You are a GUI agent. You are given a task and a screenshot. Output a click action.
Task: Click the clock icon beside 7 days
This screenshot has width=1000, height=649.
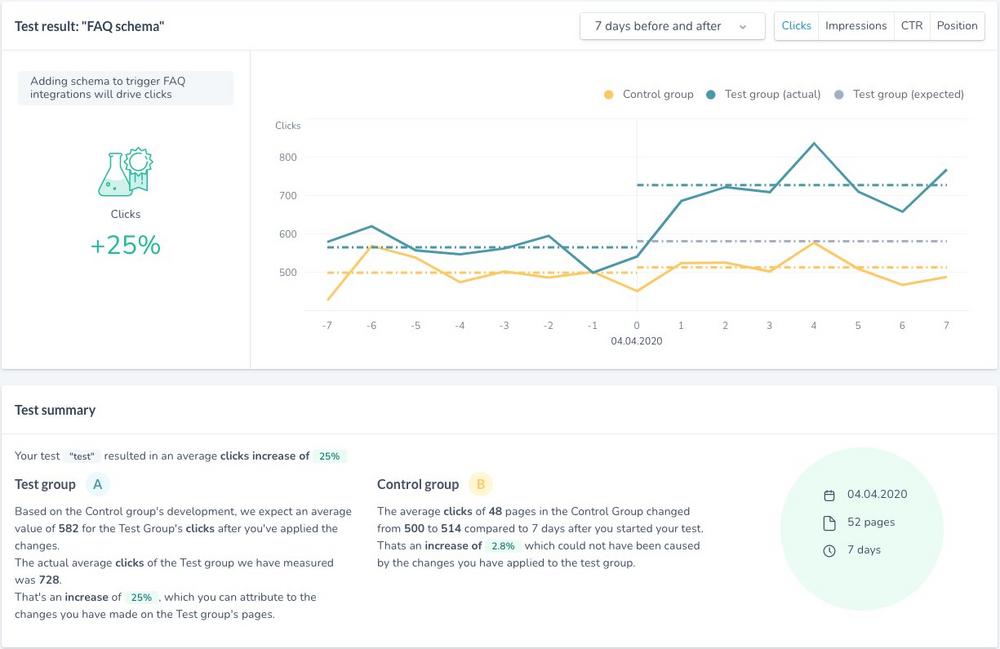click(x=828, y=551)
